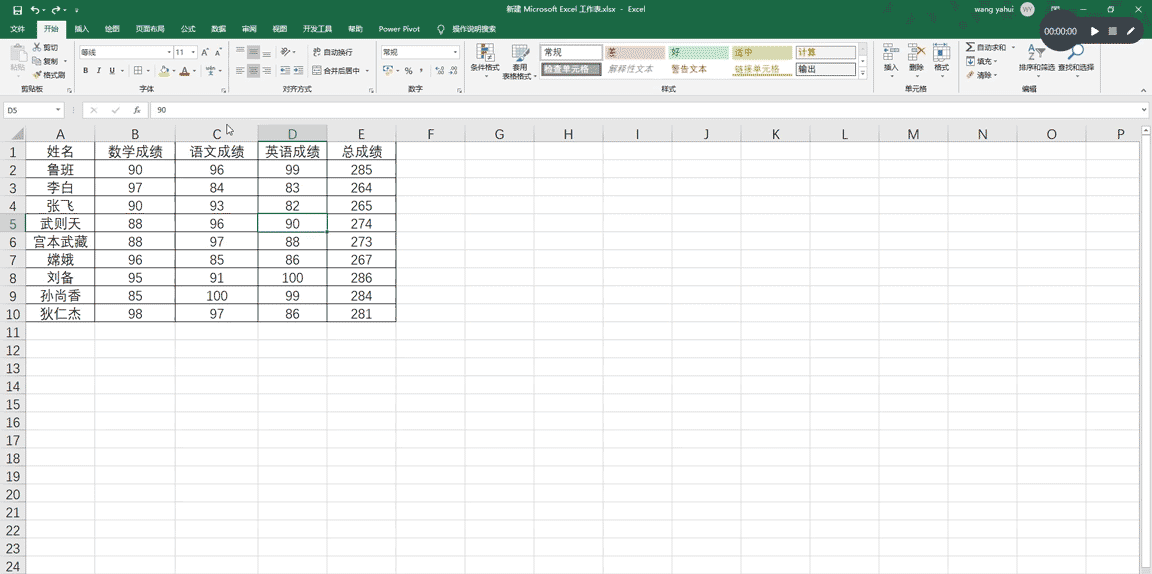Image resolution: width=1152 pixels, height=574 pixels.
Task: Center cell text horizontally
Action: pos(253,71)
